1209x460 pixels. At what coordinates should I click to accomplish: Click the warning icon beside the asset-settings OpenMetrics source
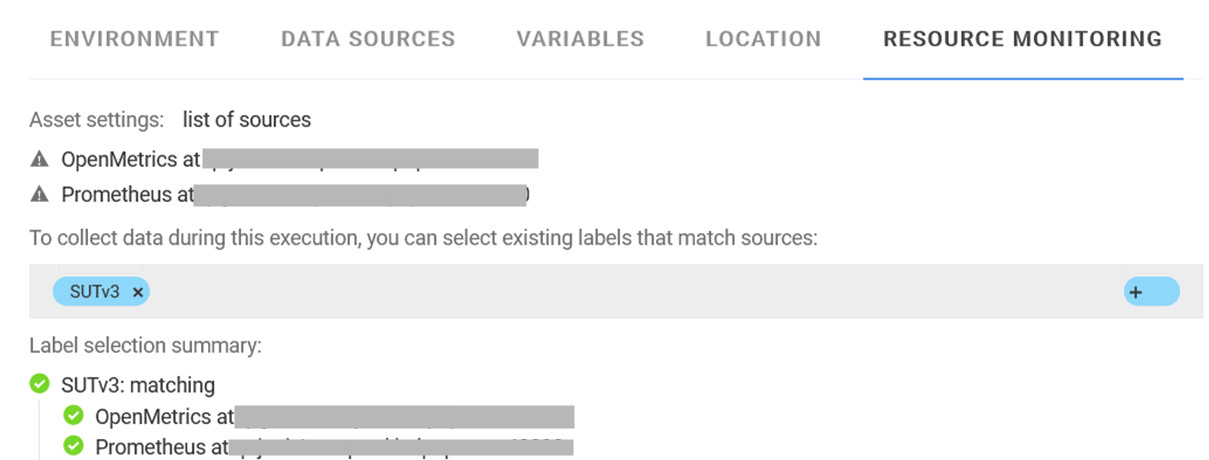[40, 159]
